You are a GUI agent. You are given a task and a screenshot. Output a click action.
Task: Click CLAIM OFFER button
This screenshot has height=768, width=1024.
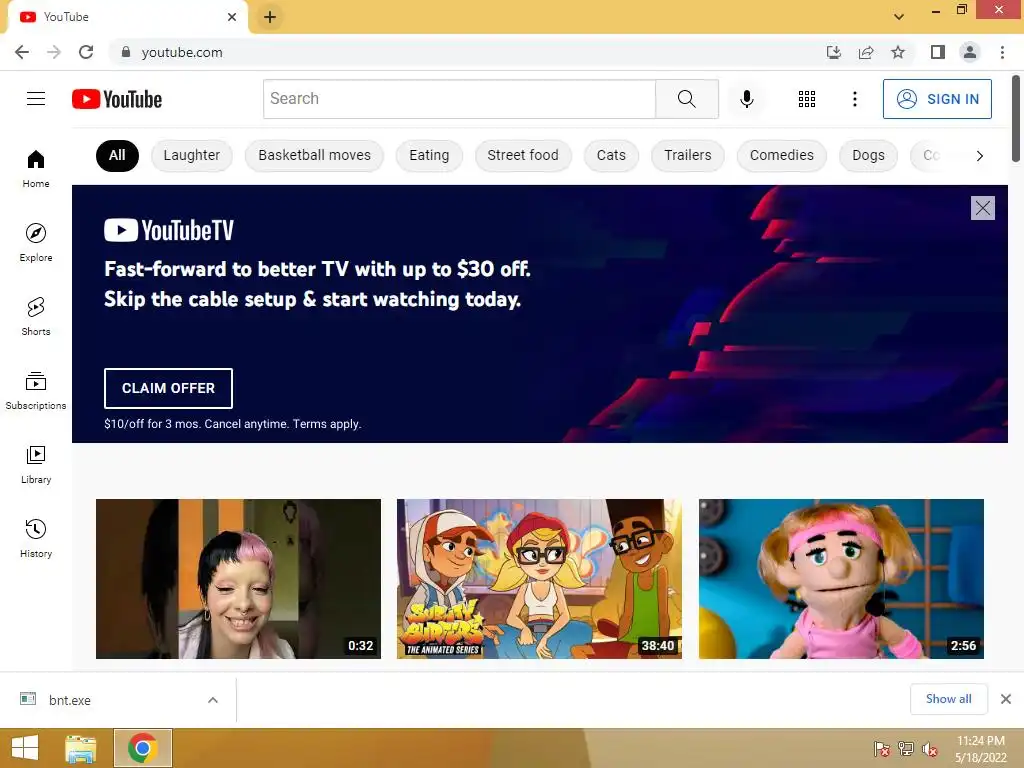tap(168, 388)
